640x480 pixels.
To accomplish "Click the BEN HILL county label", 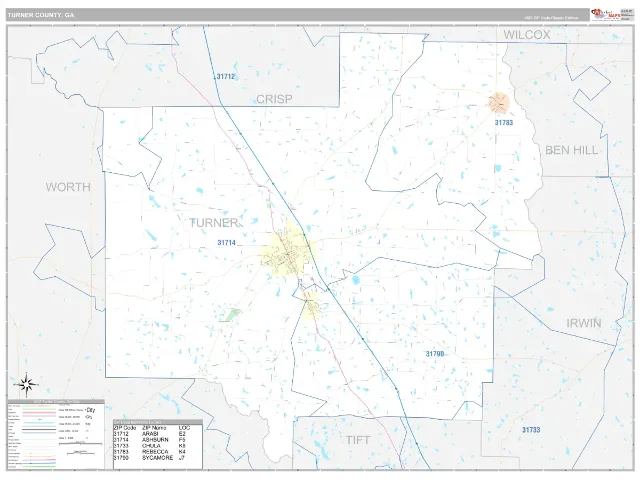I will (x=571, y=150).
